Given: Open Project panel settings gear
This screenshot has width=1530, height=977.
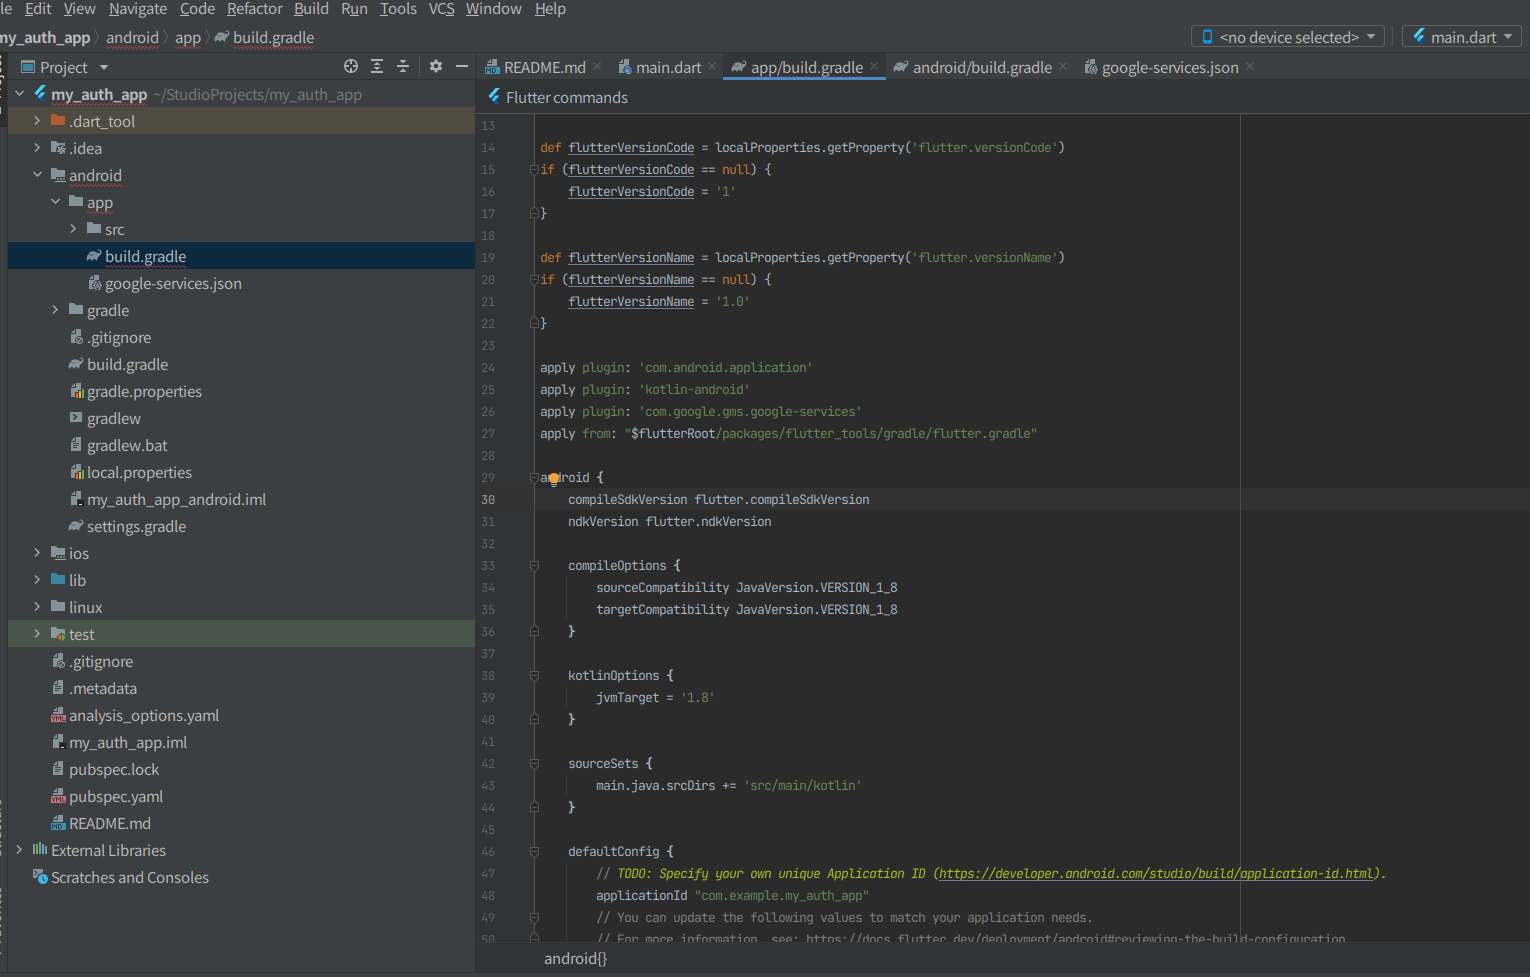Looking at the screenshot, I should [436, 67].
